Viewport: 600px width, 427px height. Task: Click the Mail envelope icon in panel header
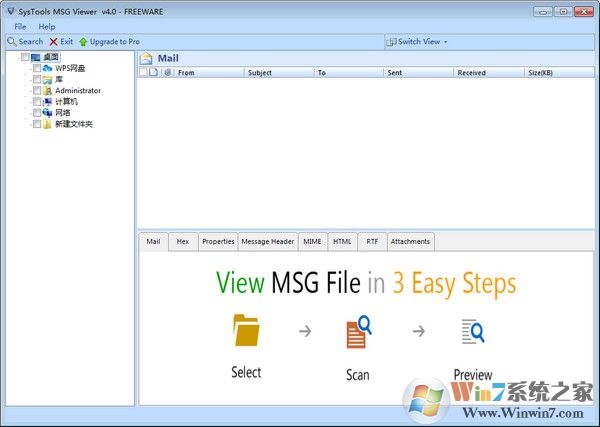pyautogui.click(x=146, y=59)
